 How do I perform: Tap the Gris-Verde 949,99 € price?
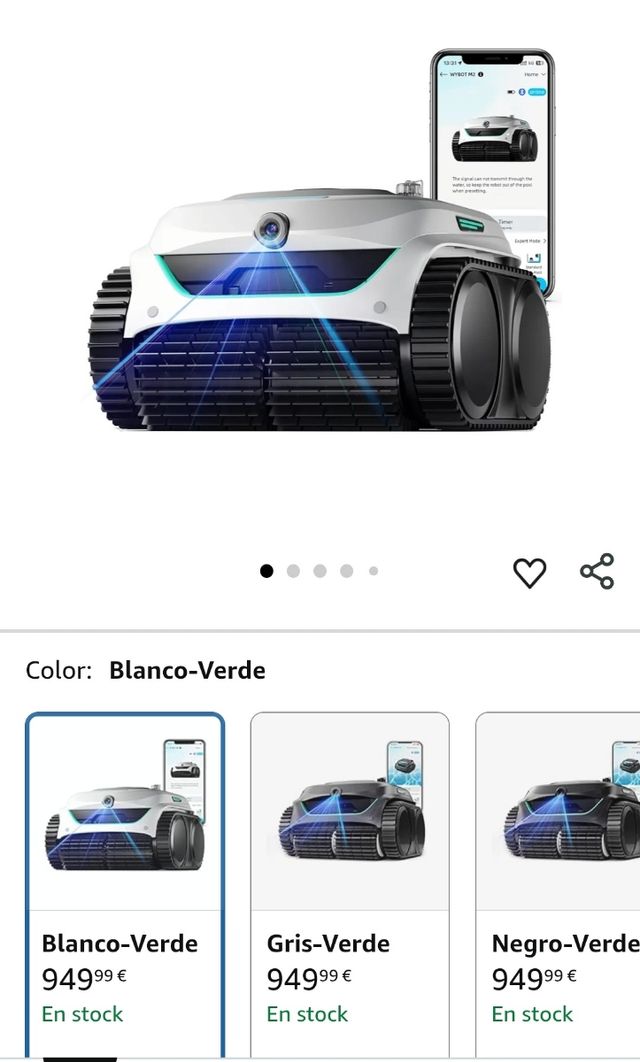[309, 978]
